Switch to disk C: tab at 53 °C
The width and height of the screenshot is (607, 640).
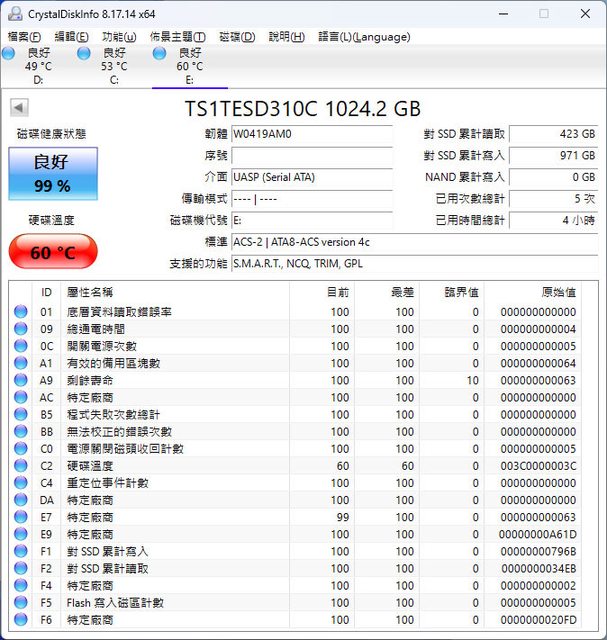coord(114,66)
